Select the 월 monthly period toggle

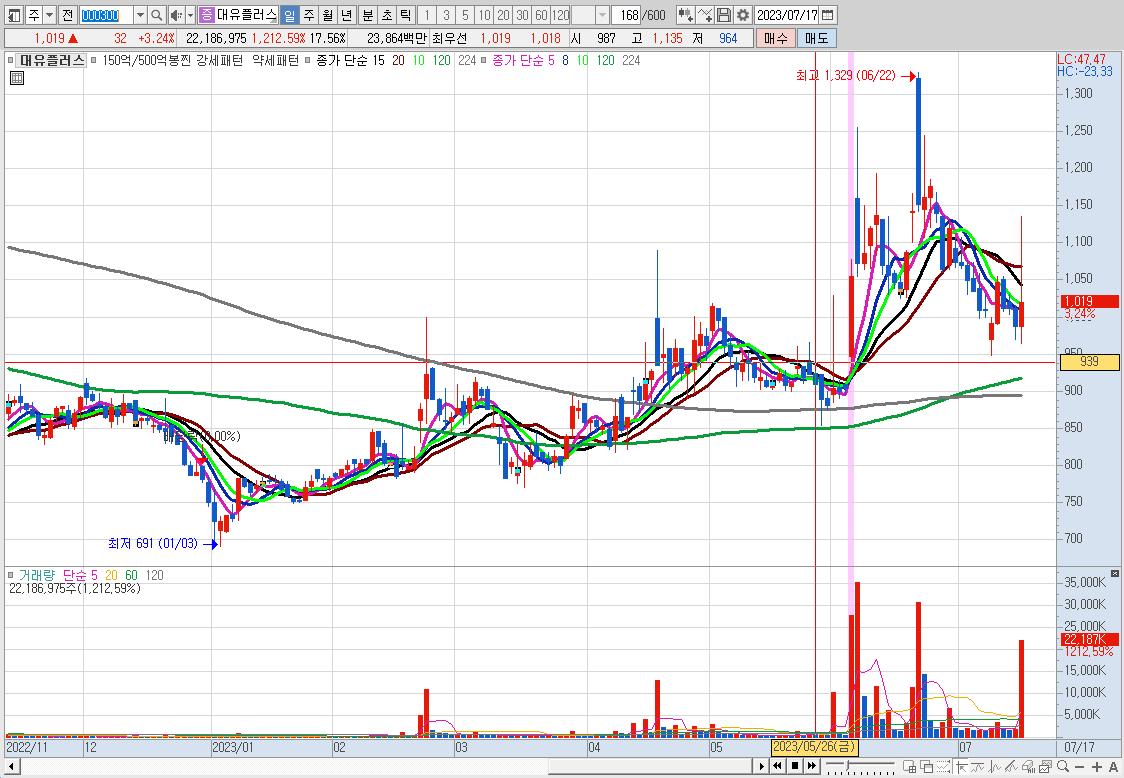pyautogui.click(x=328, y=14)
